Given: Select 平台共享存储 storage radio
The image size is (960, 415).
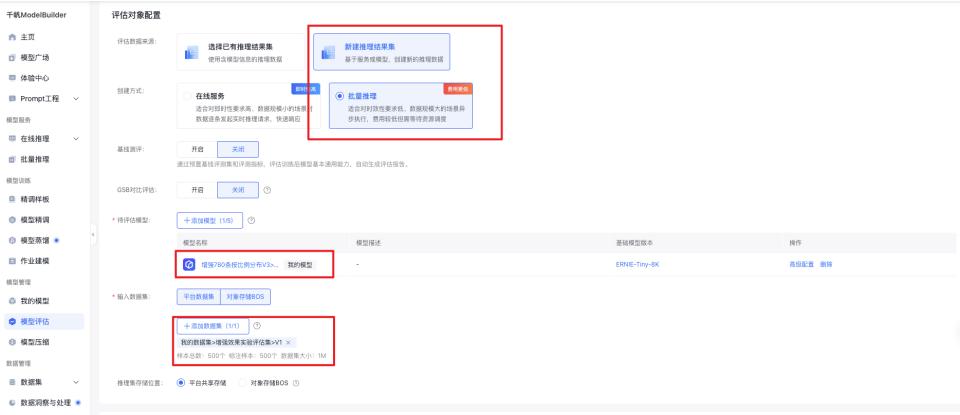Looking at the screenshot, I should pos(181,383).
